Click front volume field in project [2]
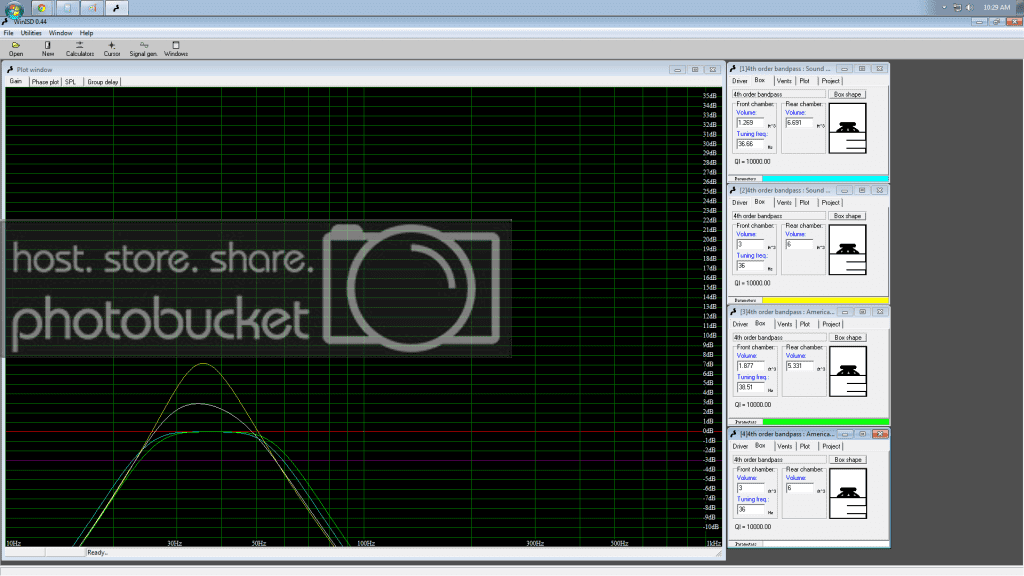 750,244
